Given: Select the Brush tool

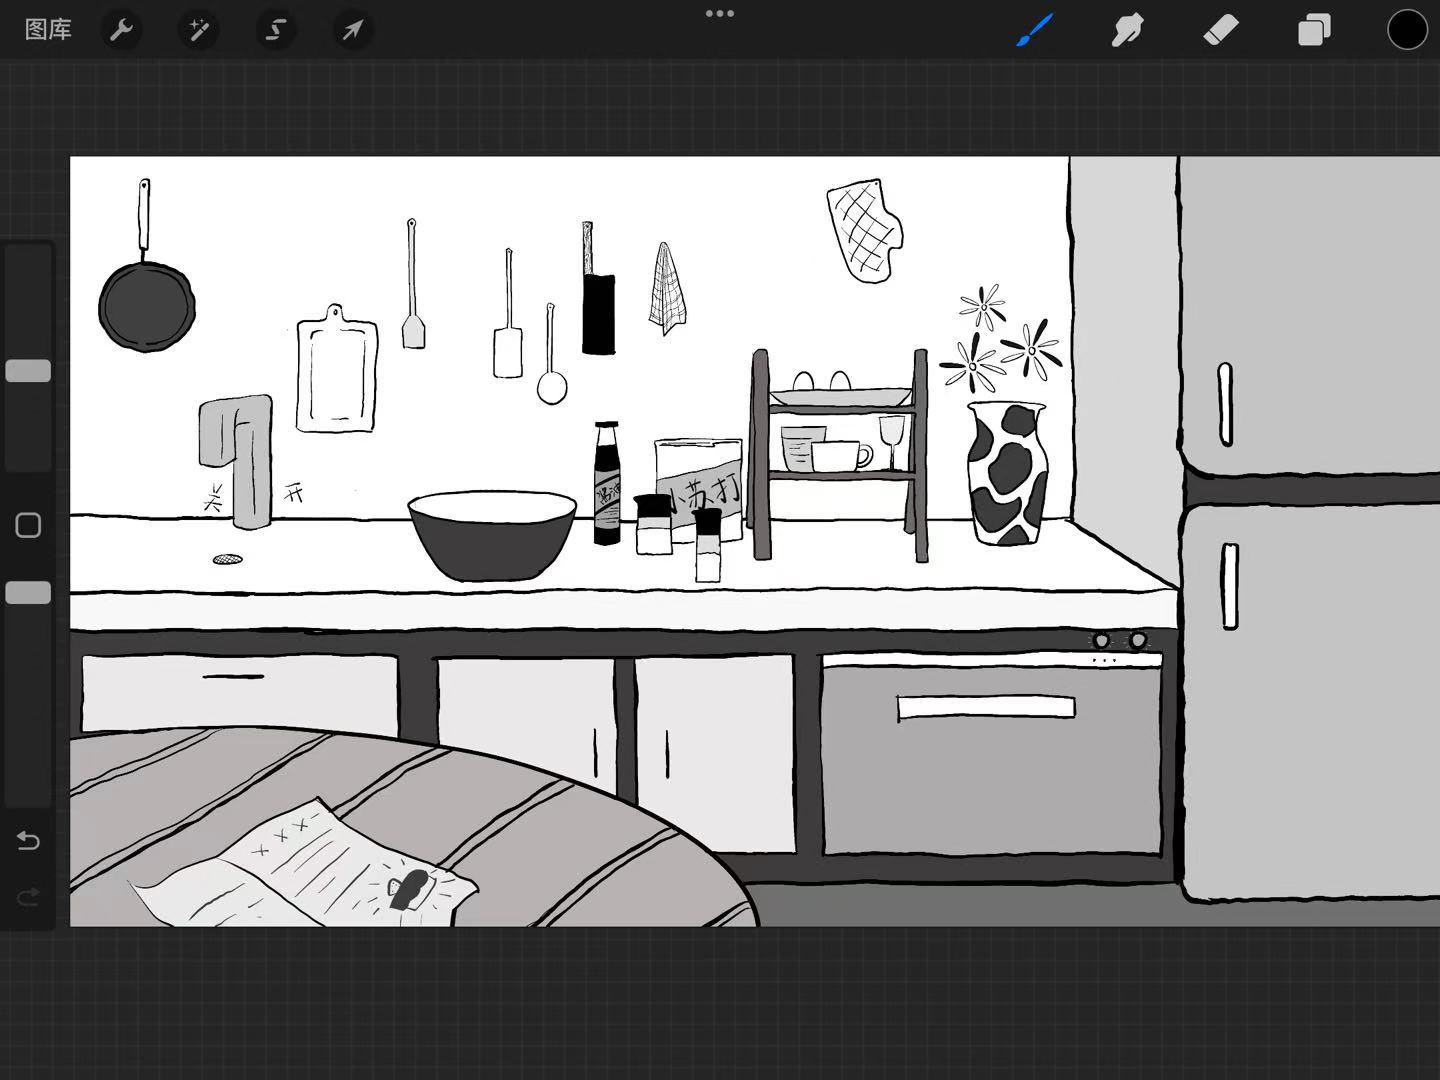Looking at the screenshot, I should [1035, 30].
